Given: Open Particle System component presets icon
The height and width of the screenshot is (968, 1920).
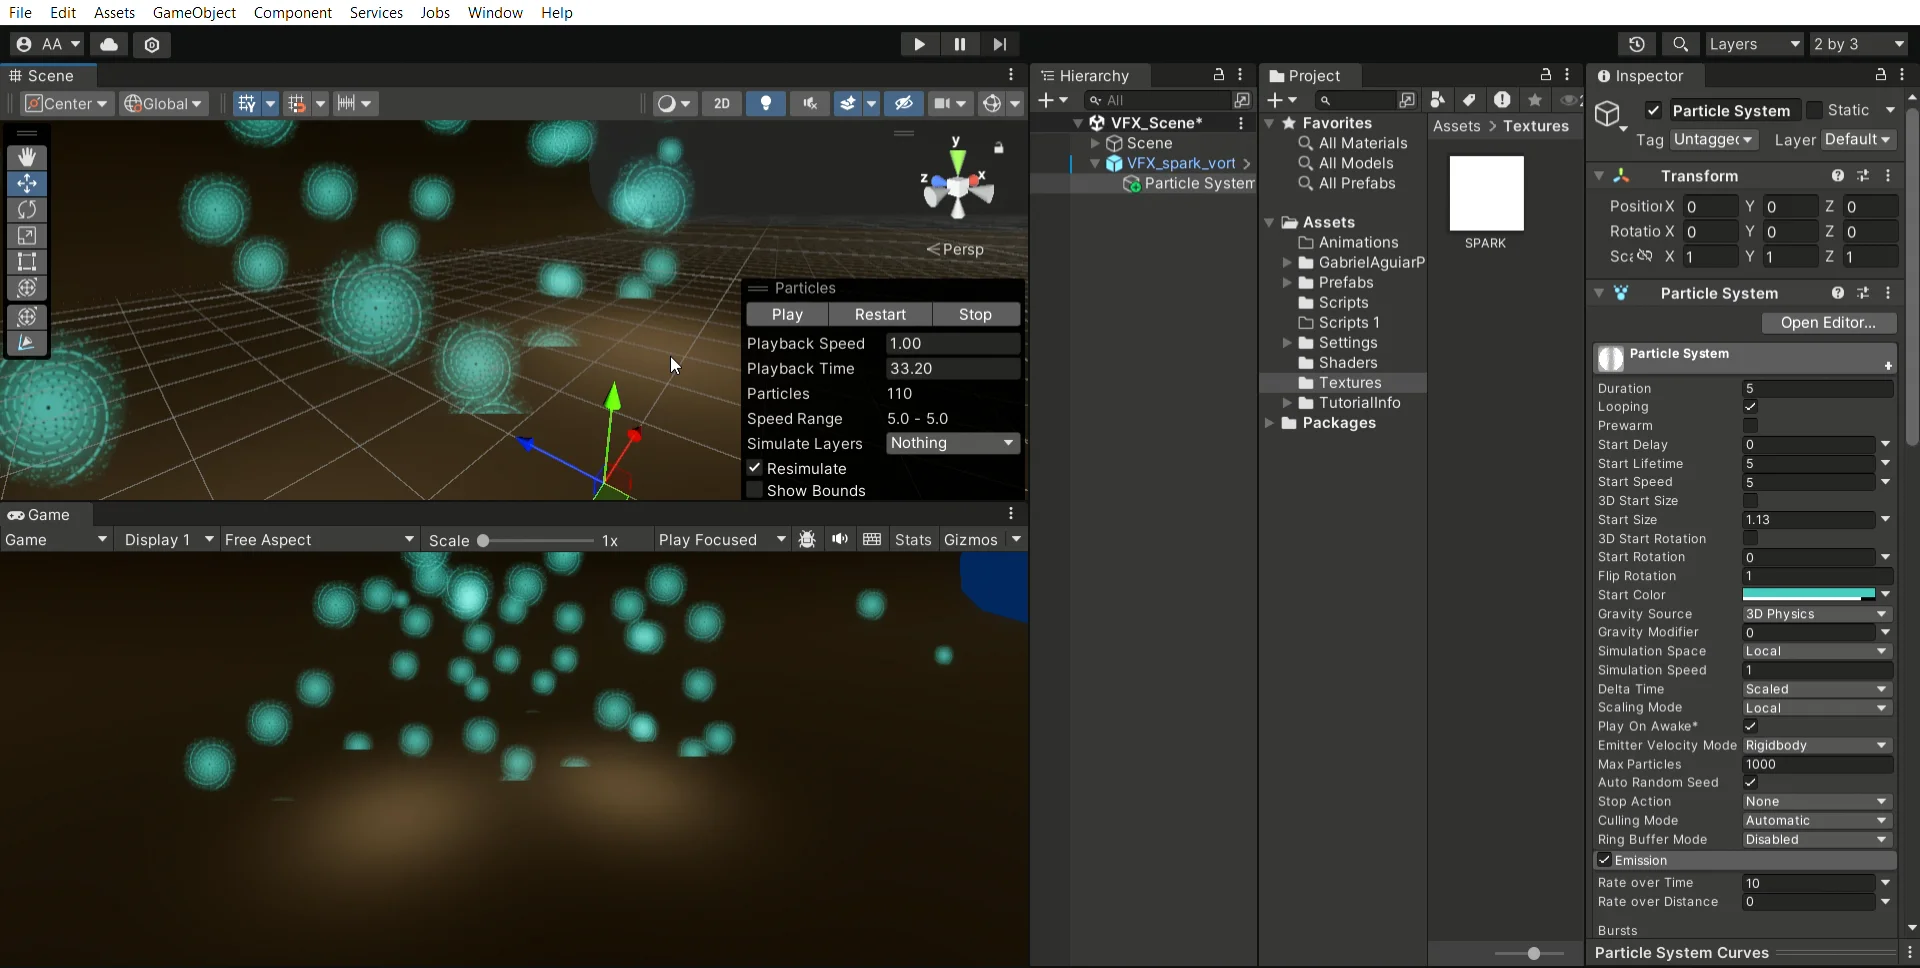Looking at the screenshot, I should point(1863,293).
